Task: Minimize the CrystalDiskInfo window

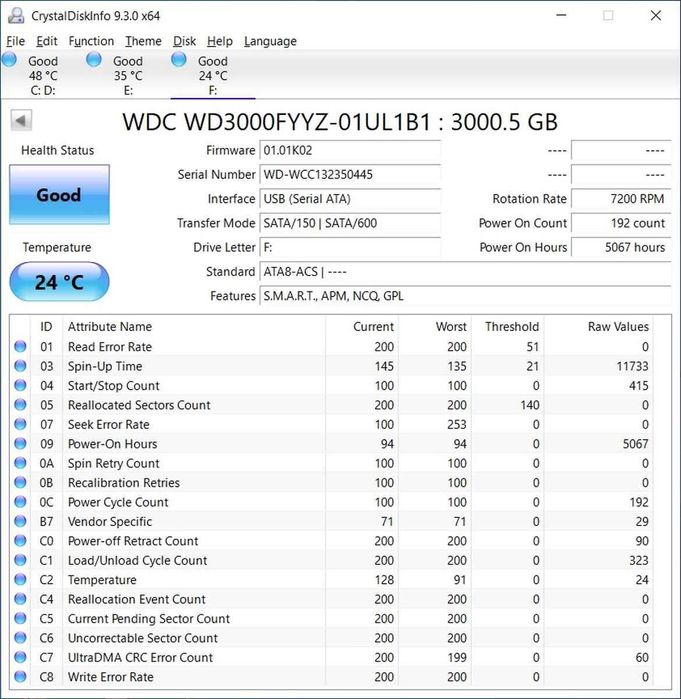Action: pos(562,15)
